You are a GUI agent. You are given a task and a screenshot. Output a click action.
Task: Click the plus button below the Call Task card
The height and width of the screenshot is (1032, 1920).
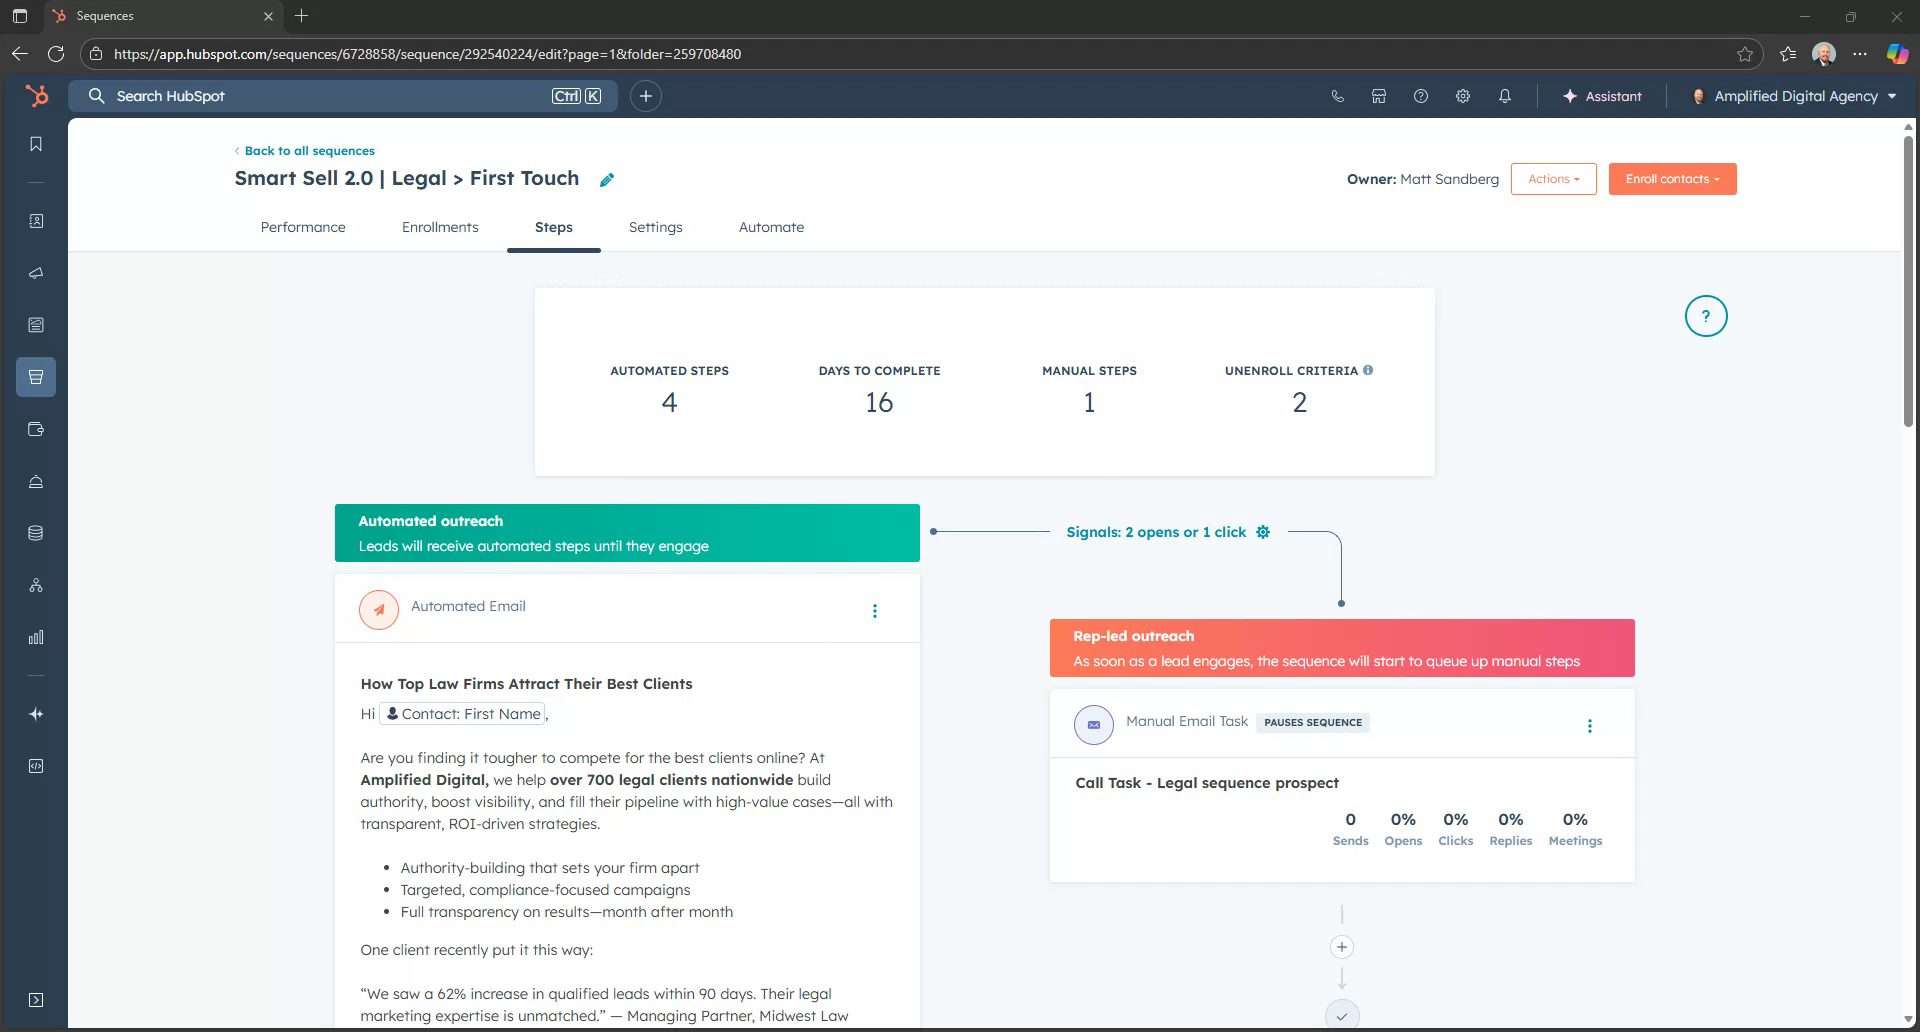point(1342,946)
